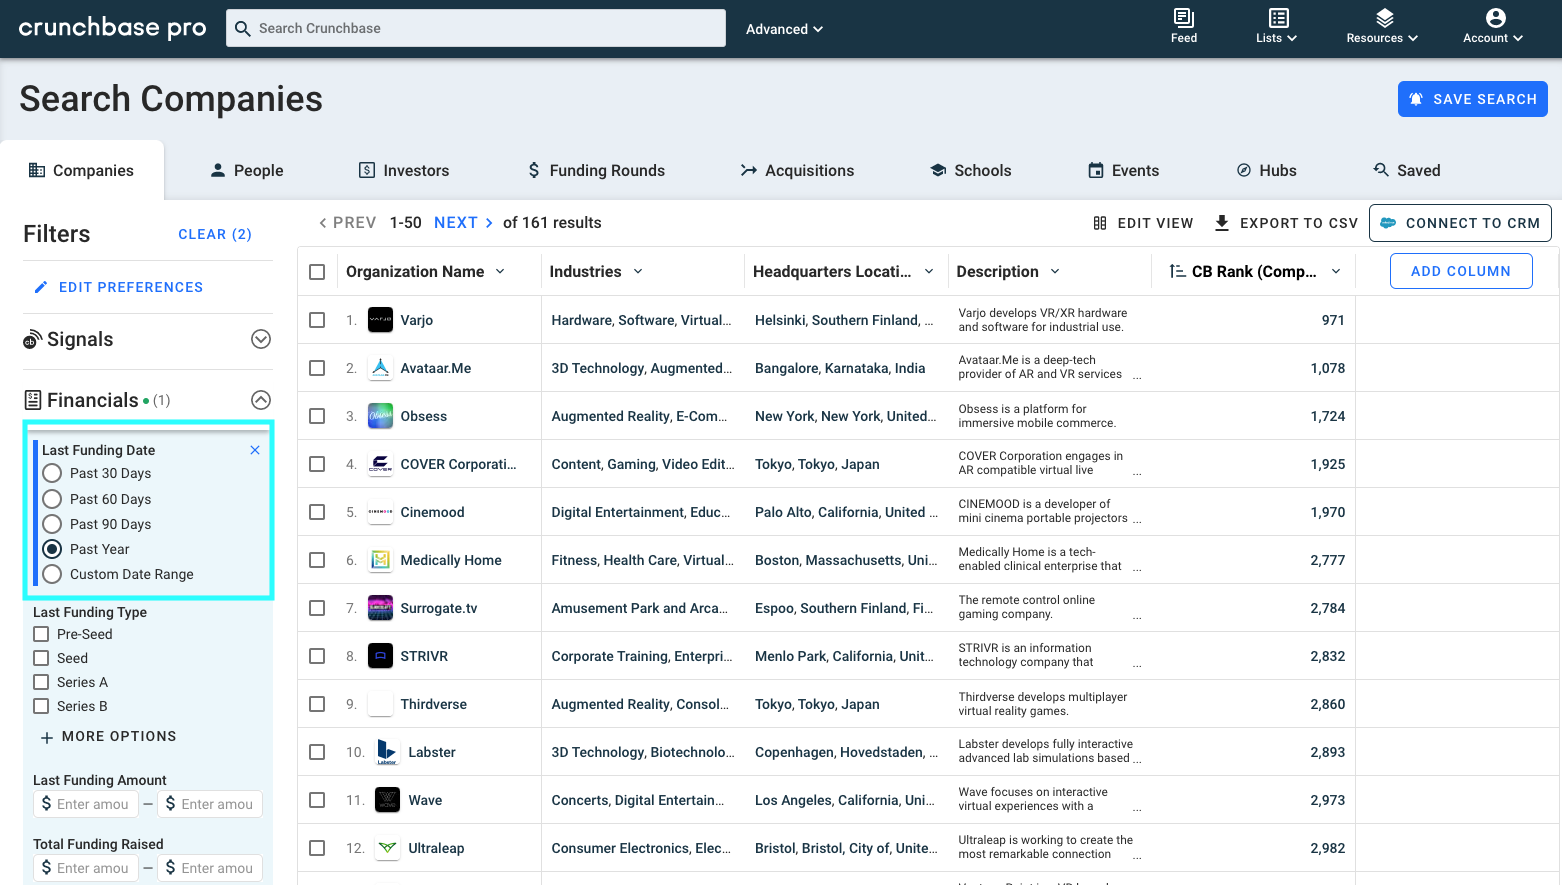Click the Wave company logo
This screenshot has height=885, width=1562.
(387, 800)
